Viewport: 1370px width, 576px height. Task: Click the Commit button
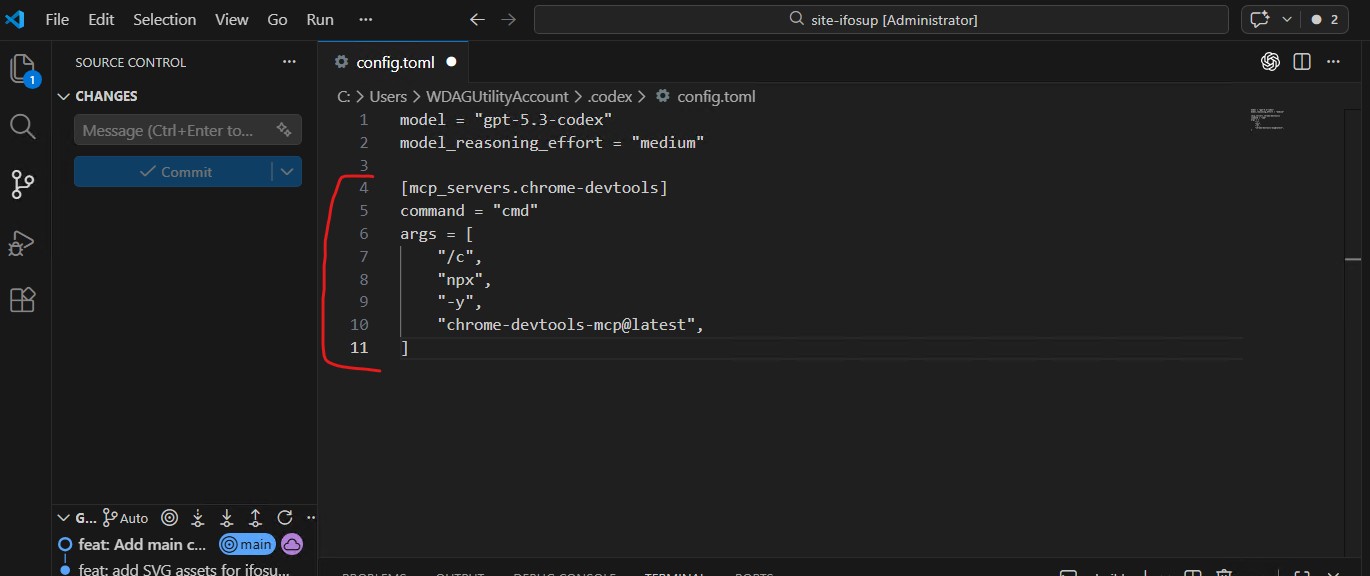click(x=174, y=171)
